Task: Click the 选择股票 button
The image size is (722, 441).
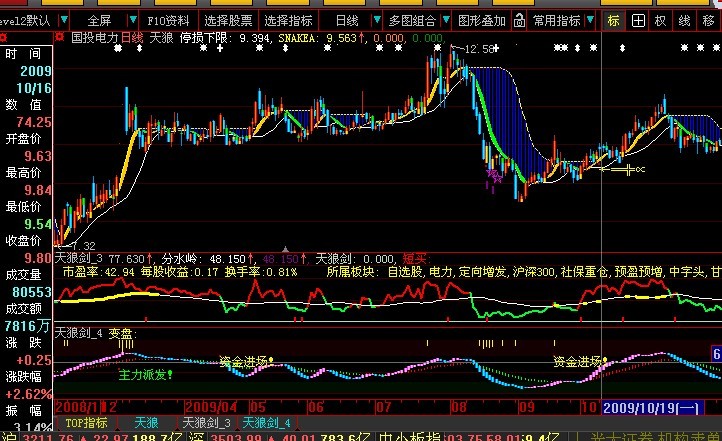Action: pyautogui.click(x=228, y=21)
